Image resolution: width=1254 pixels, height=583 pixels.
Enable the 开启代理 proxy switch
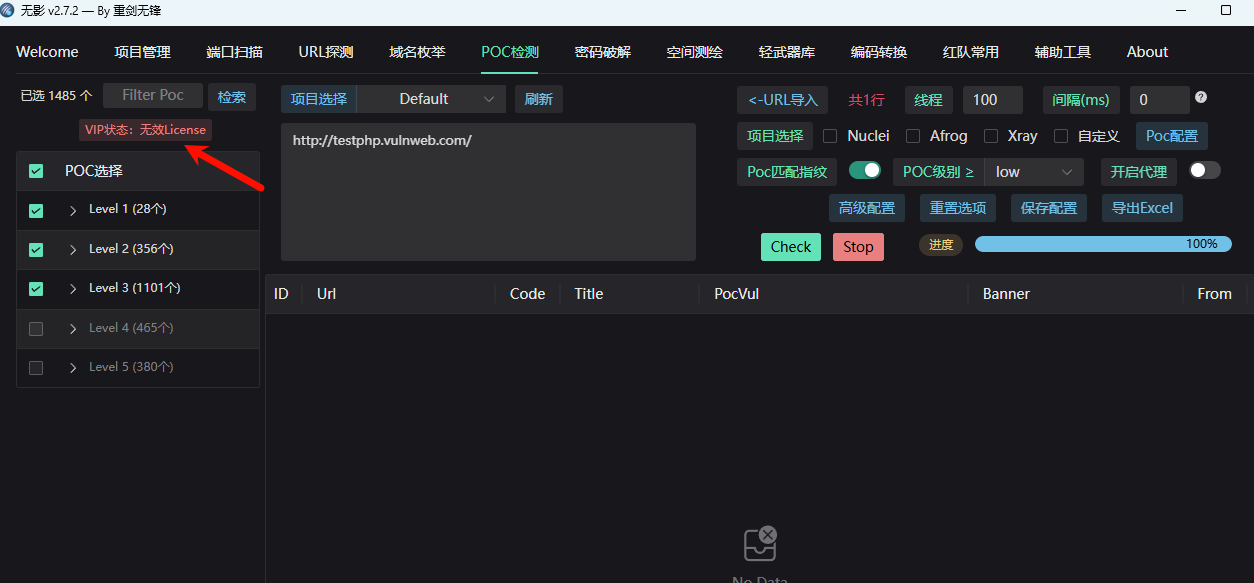point(1204,171)
